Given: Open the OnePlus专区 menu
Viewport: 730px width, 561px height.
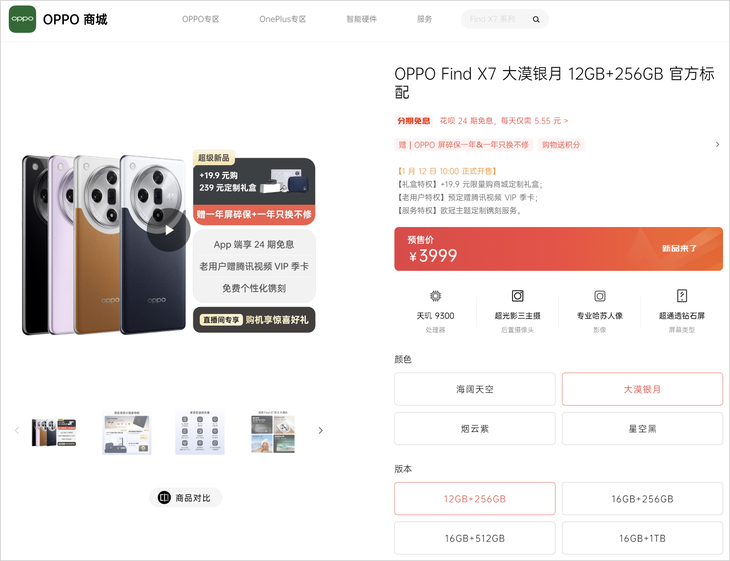Looking at the screenshot, I should [283, 19].
